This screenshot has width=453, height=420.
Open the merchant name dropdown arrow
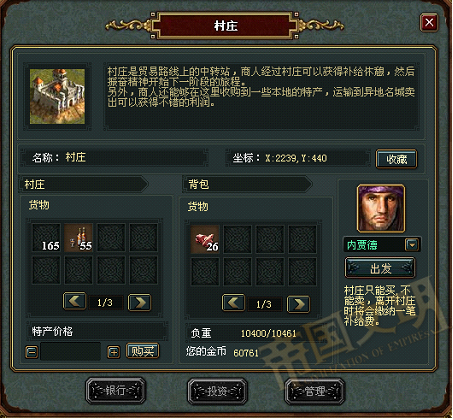coord(412,245)
